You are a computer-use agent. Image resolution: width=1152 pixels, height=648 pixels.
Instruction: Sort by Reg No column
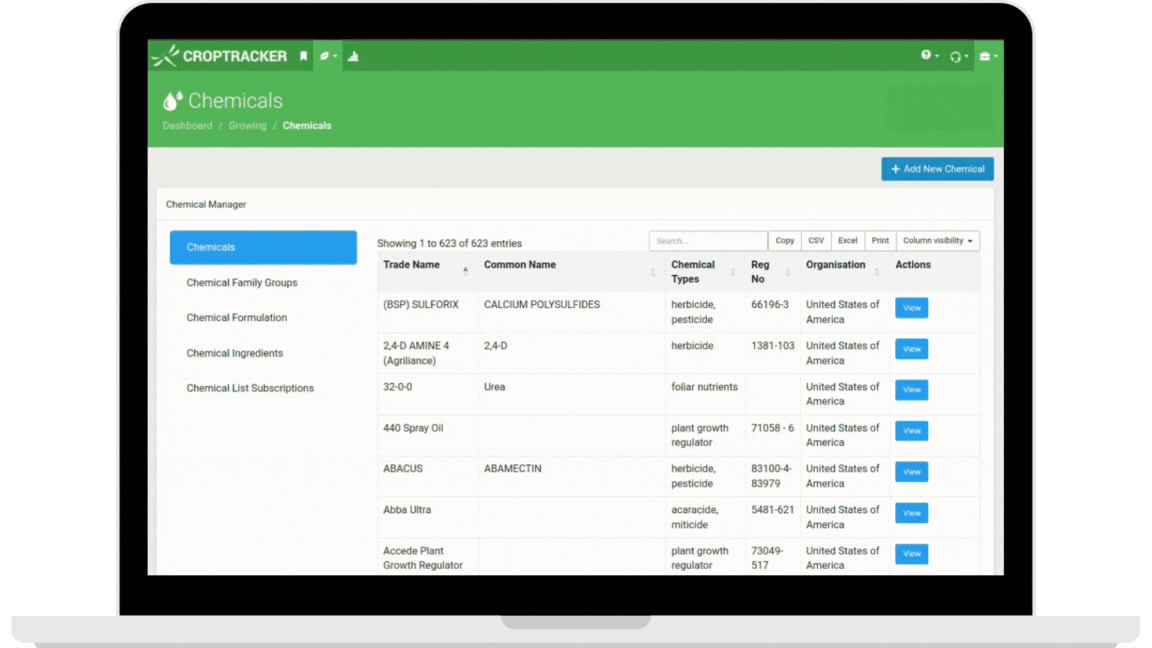772,272
